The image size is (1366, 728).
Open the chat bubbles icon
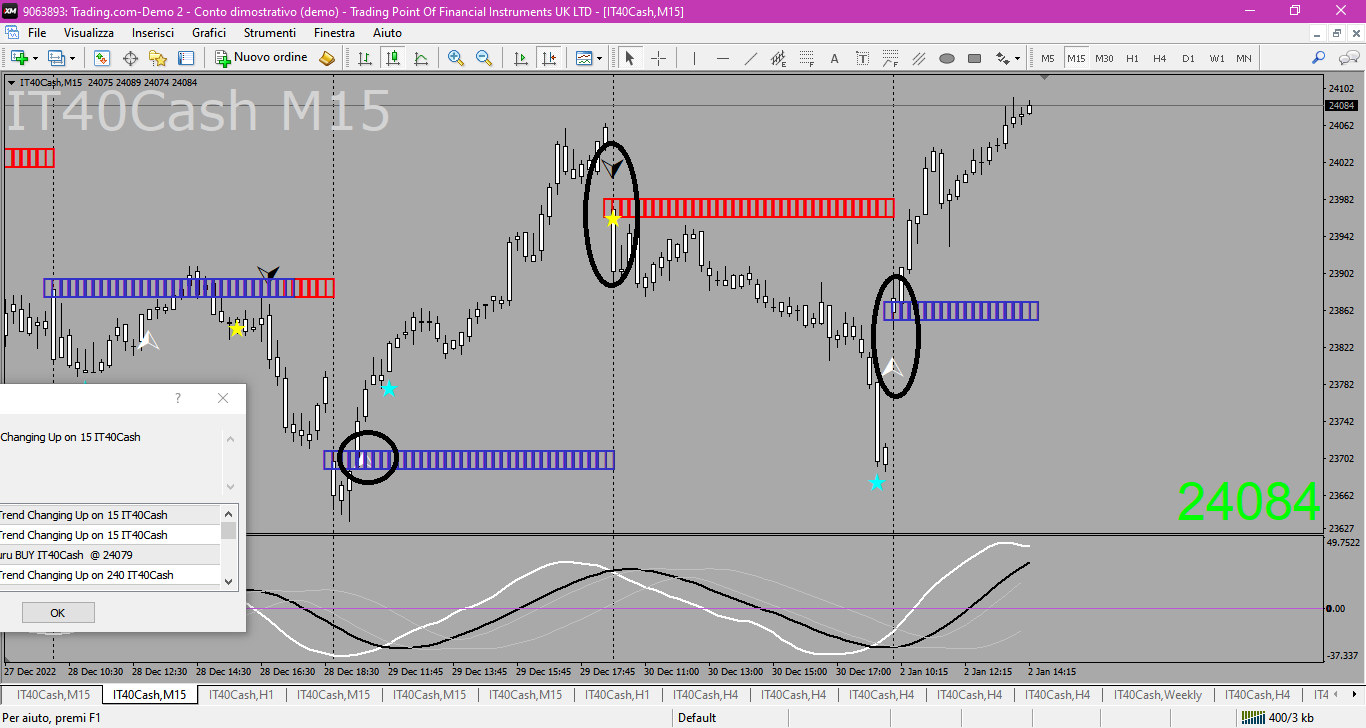point(1347,58)
